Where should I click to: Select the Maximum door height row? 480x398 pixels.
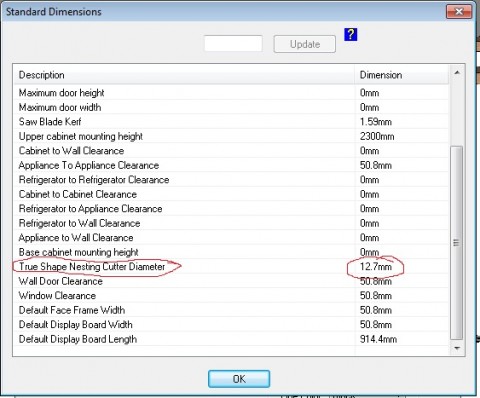point(232,93)
